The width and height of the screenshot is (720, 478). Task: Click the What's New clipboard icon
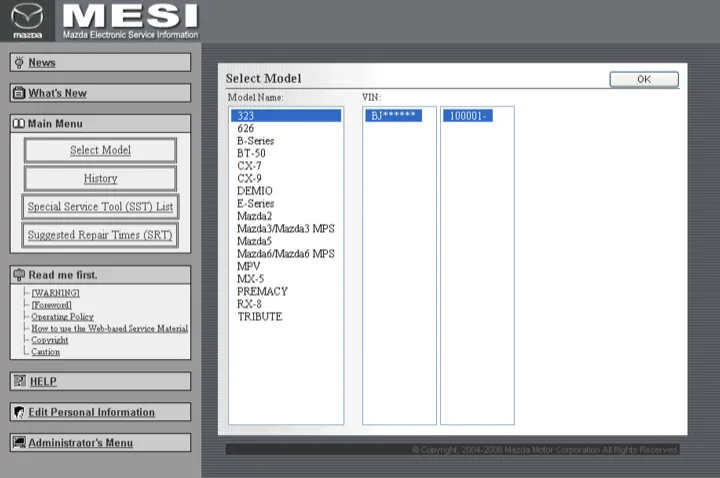pos(19,93)
